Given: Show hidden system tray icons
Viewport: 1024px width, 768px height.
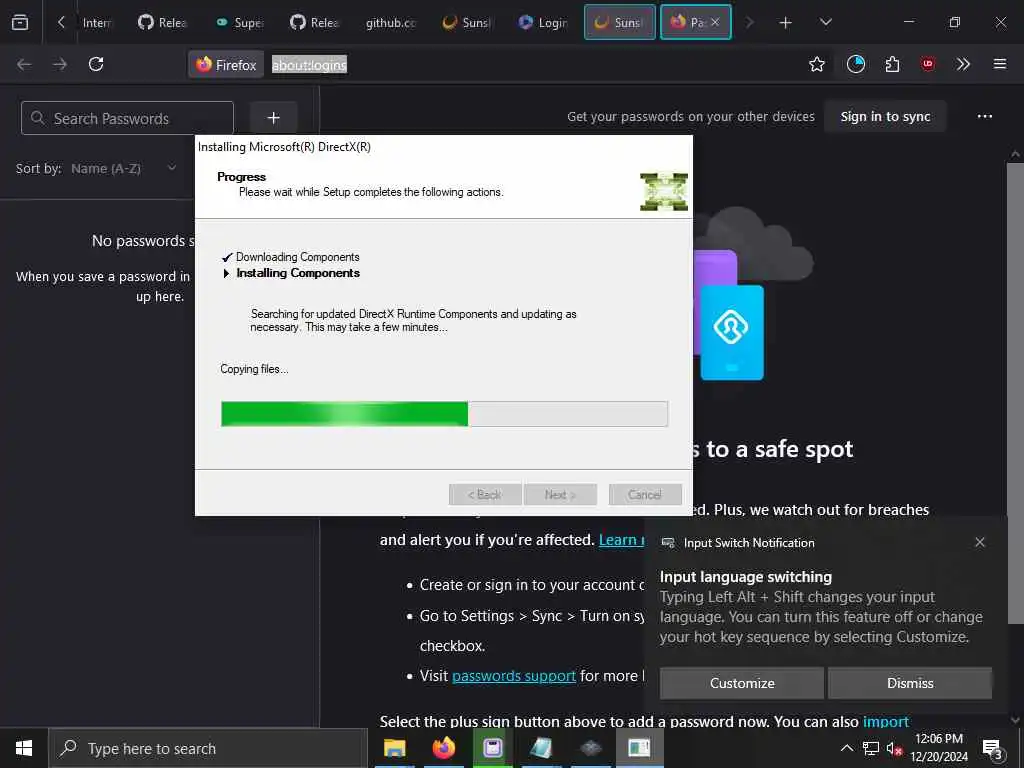Looking at the screenshot, I should tap(846, 748).
